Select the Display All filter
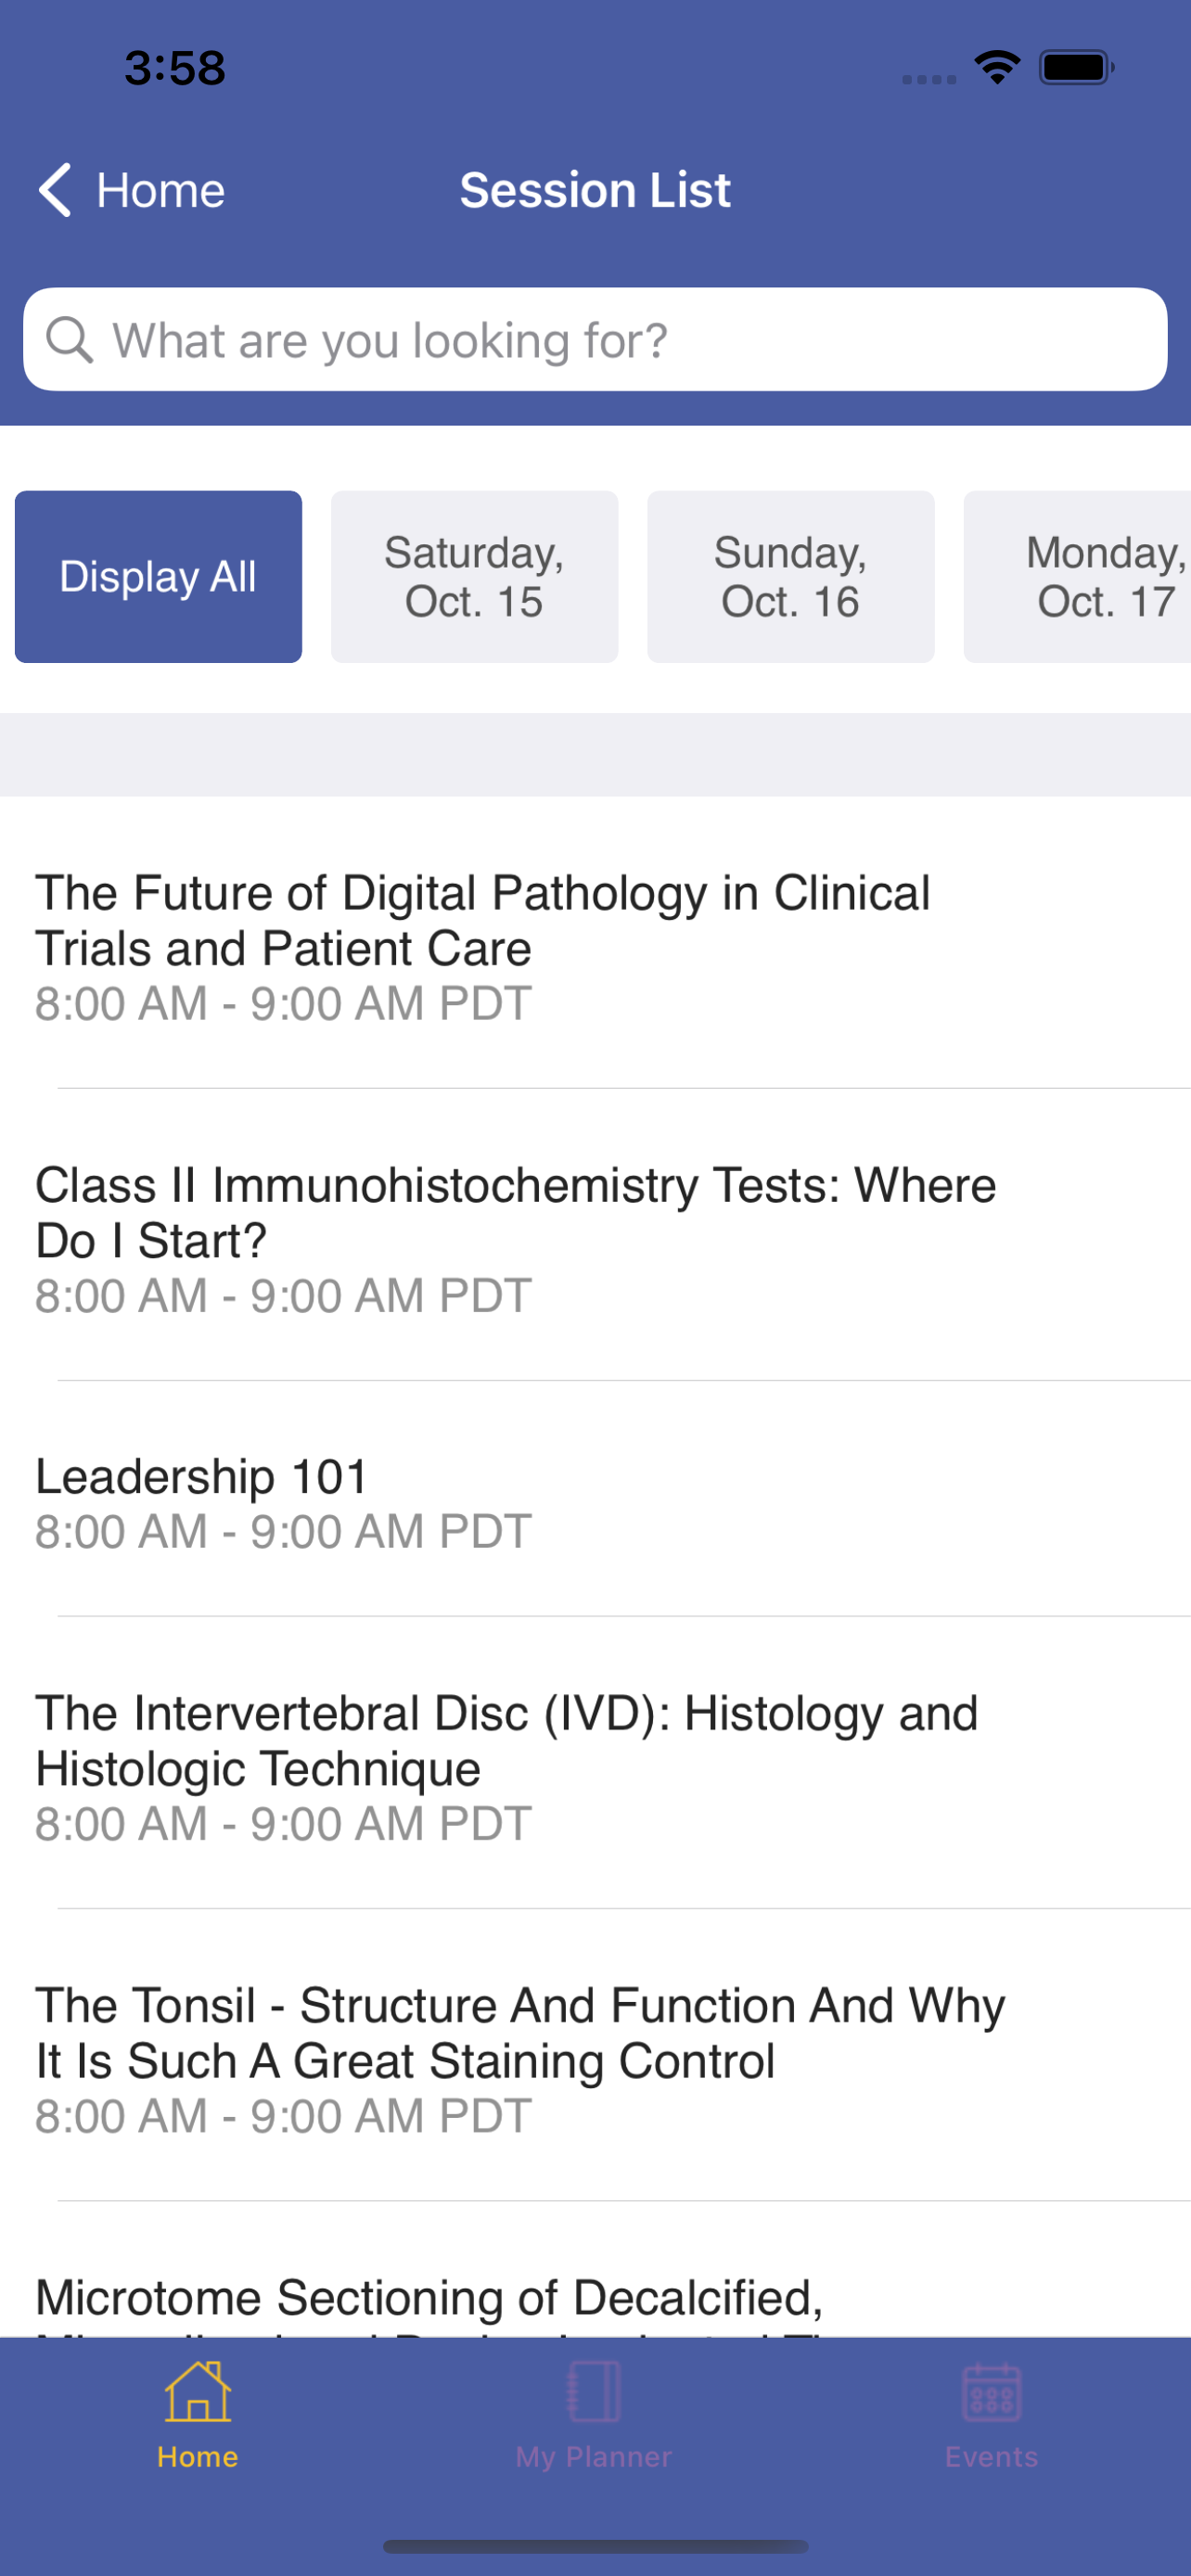1191x2576 pixels. tap(158, 577)
